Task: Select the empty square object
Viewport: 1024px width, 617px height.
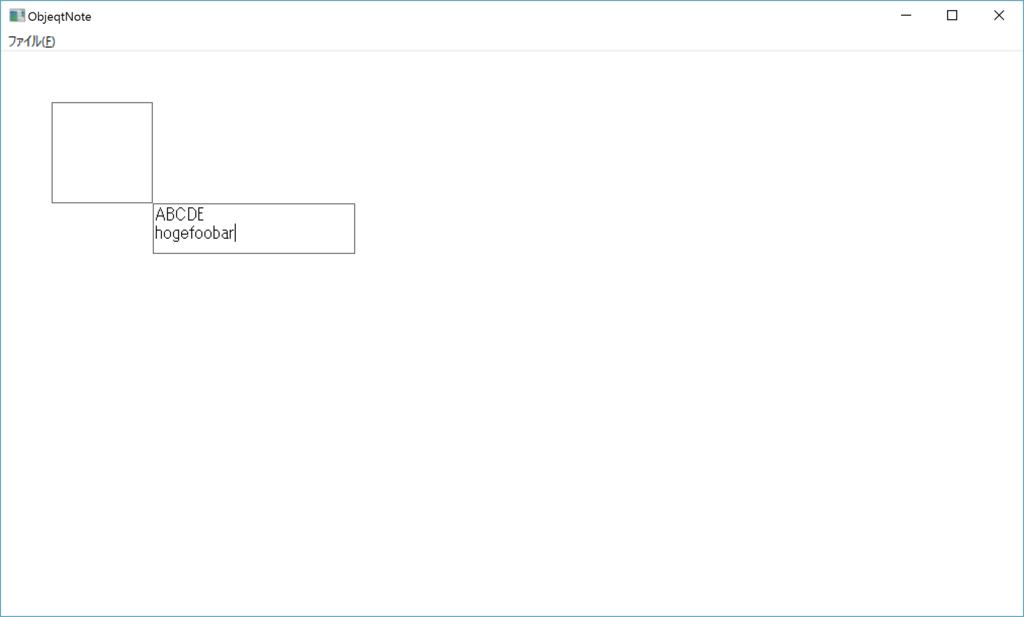Action: 102,152
